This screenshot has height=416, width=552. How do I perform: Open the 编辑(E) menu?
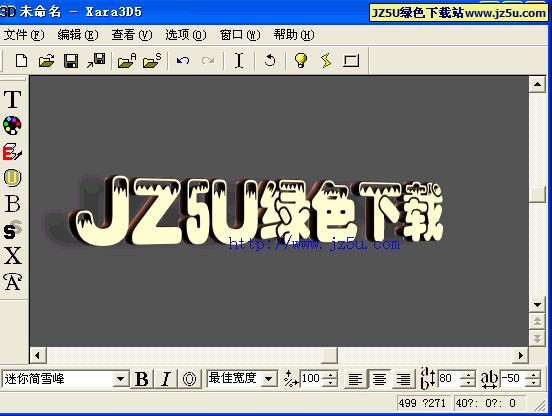(x=78, y=35)
